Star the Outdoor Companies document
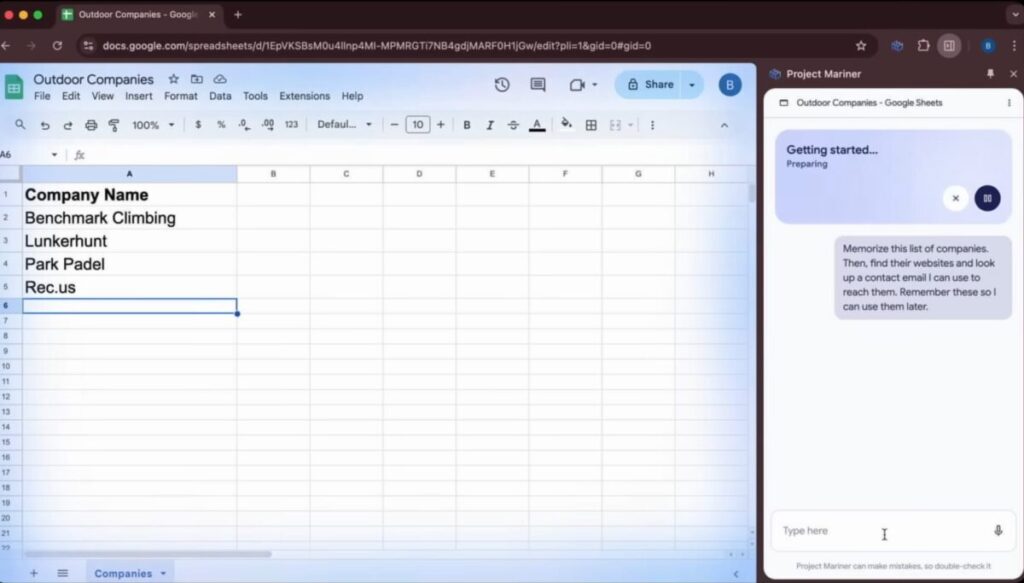Screen dimensions: 1024x583 pyautogui.click(x=173, y=79)
